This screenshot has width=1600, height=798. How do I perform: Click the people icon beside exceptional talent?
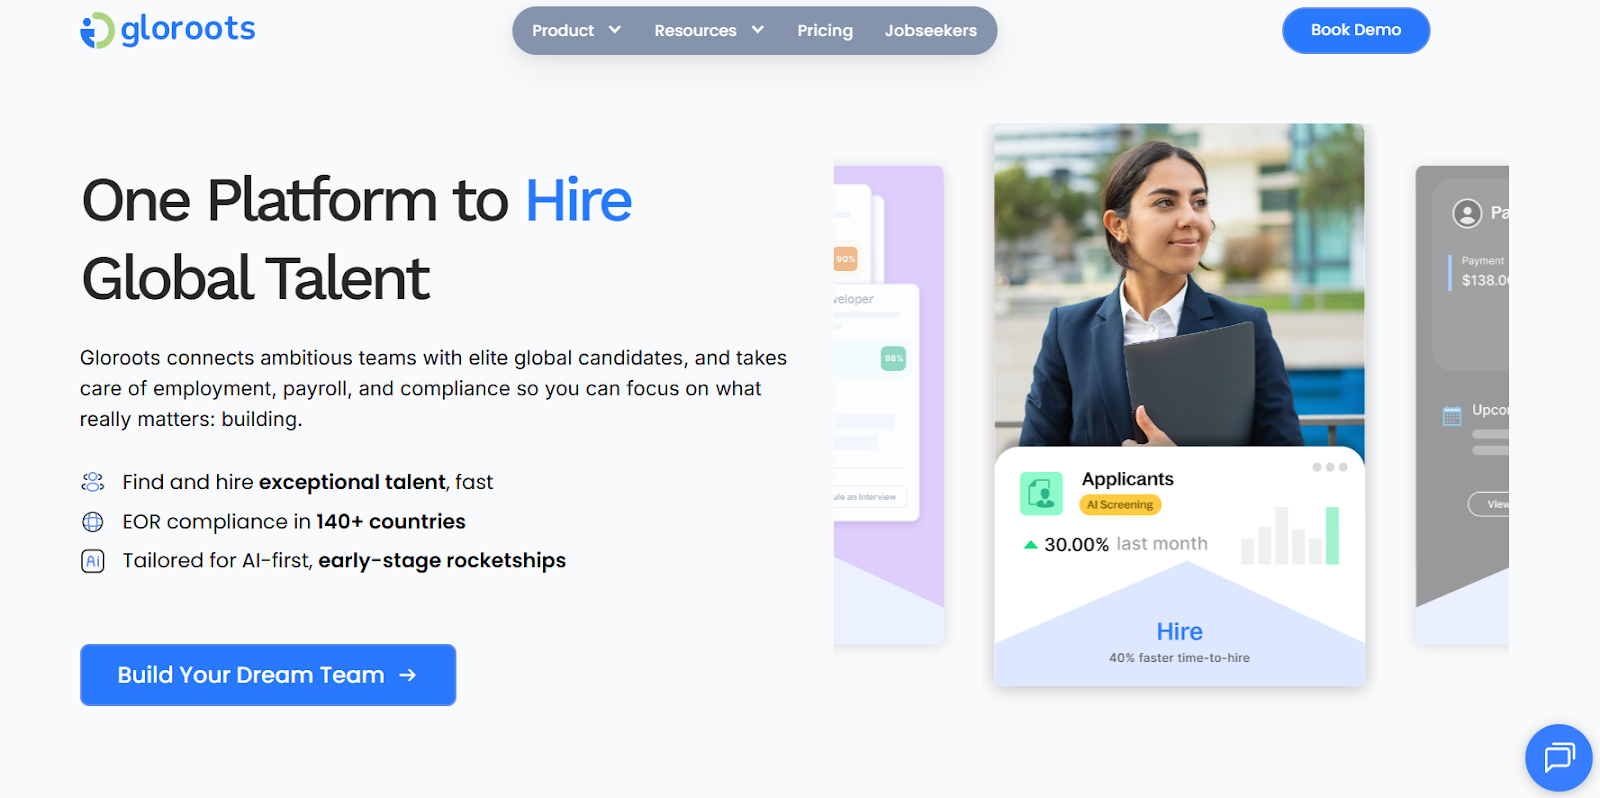coord(93,482)
